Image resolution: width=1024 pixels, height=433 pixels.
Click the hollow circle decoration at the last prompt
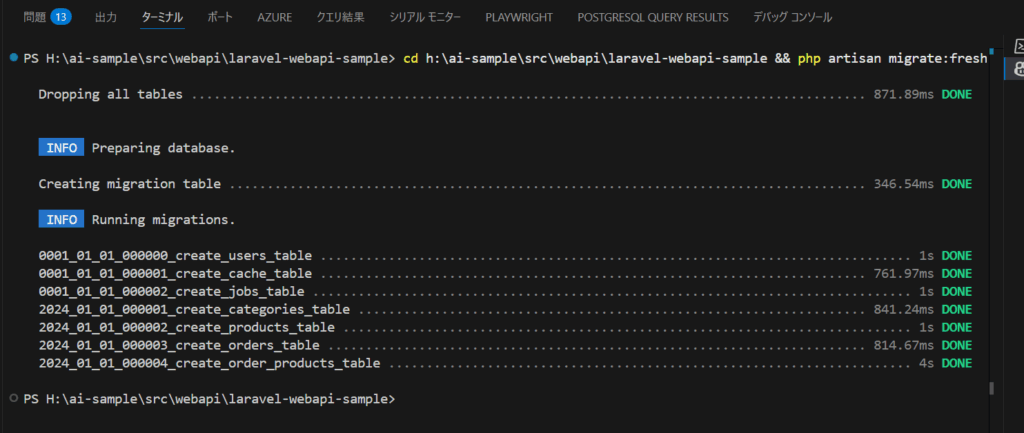pos(12,398)
